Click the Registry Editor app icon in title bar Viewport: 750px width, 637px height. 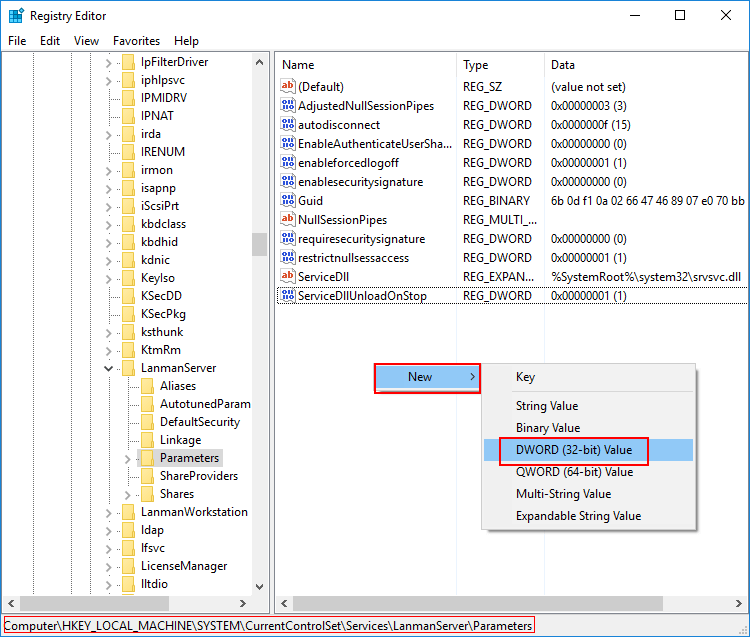(x=16, y=16)
